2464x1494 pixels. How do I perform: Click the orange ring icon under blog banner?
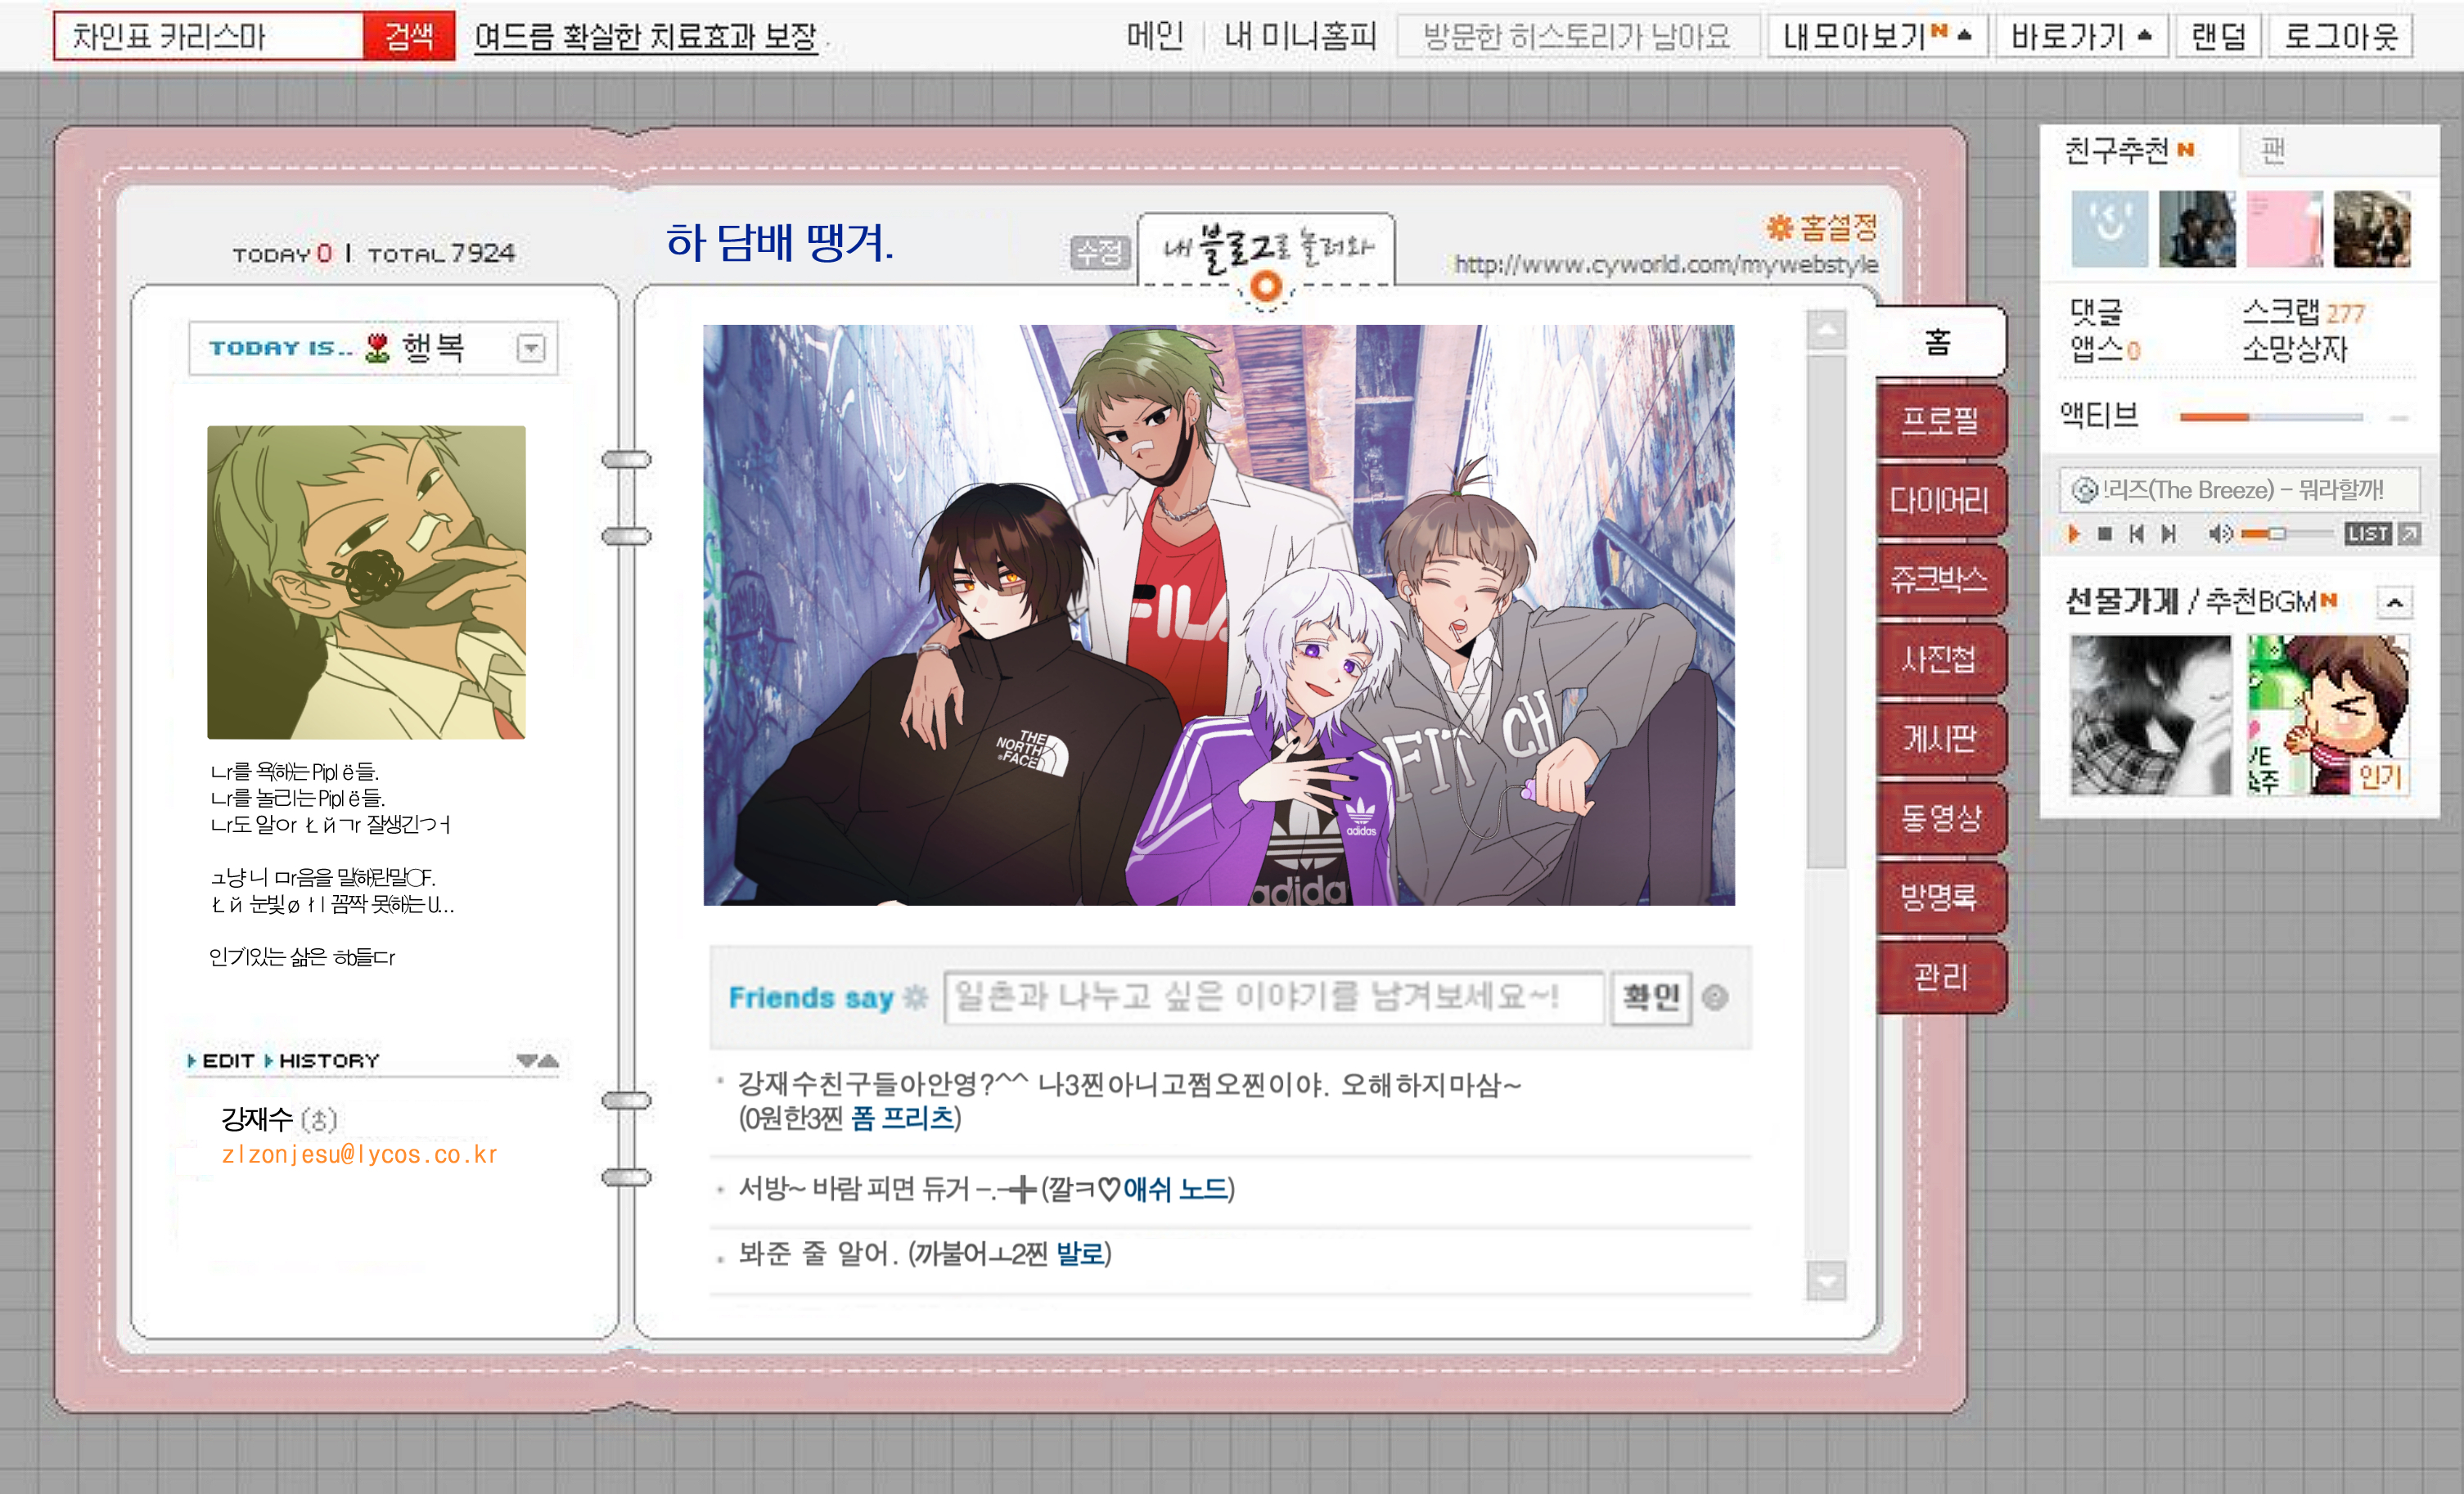[1266, 286]
